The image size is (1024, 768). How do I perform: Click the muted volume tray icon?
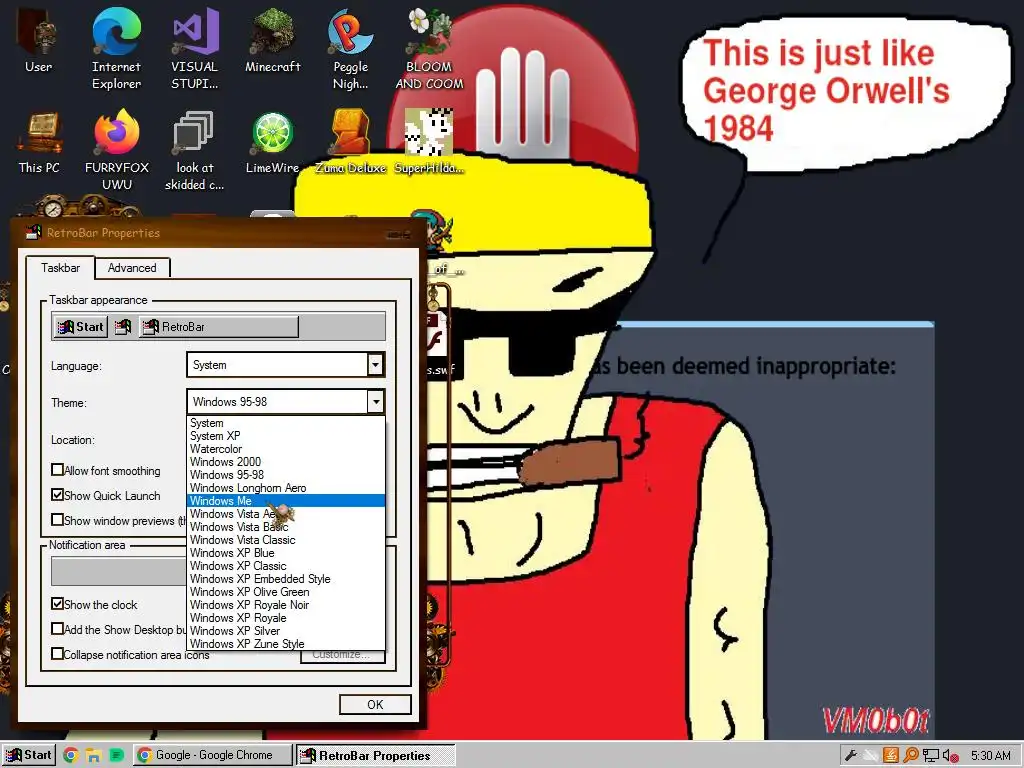pos(950,756)
